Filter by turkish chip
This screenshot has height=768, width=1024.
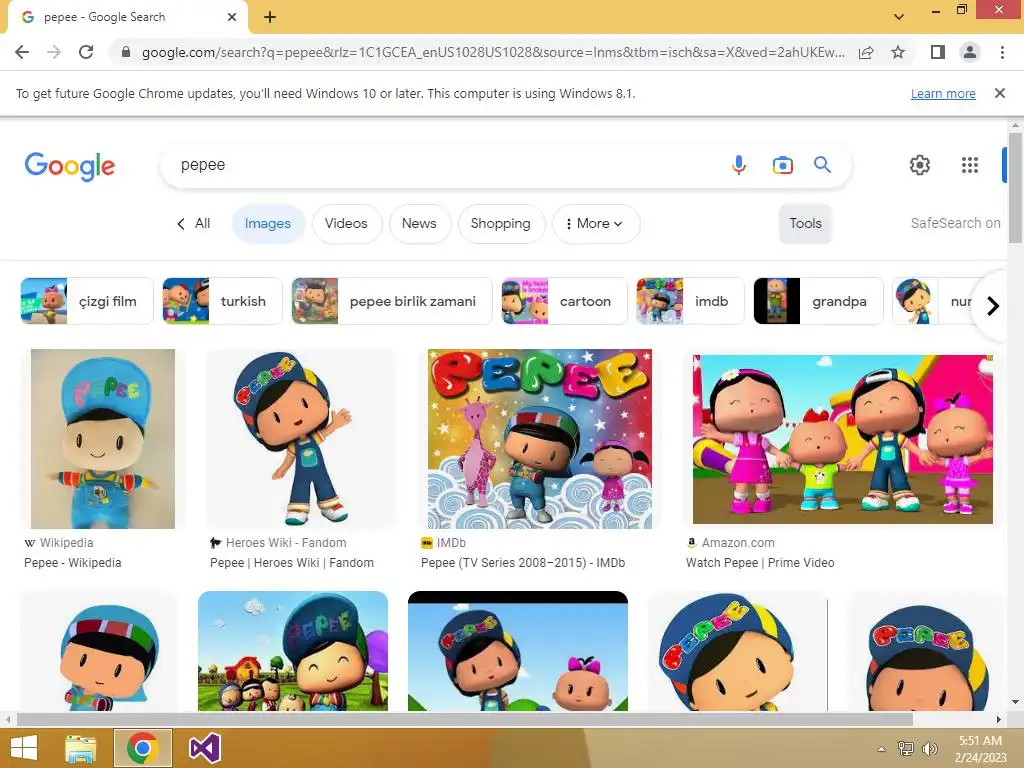pos(222,301)
